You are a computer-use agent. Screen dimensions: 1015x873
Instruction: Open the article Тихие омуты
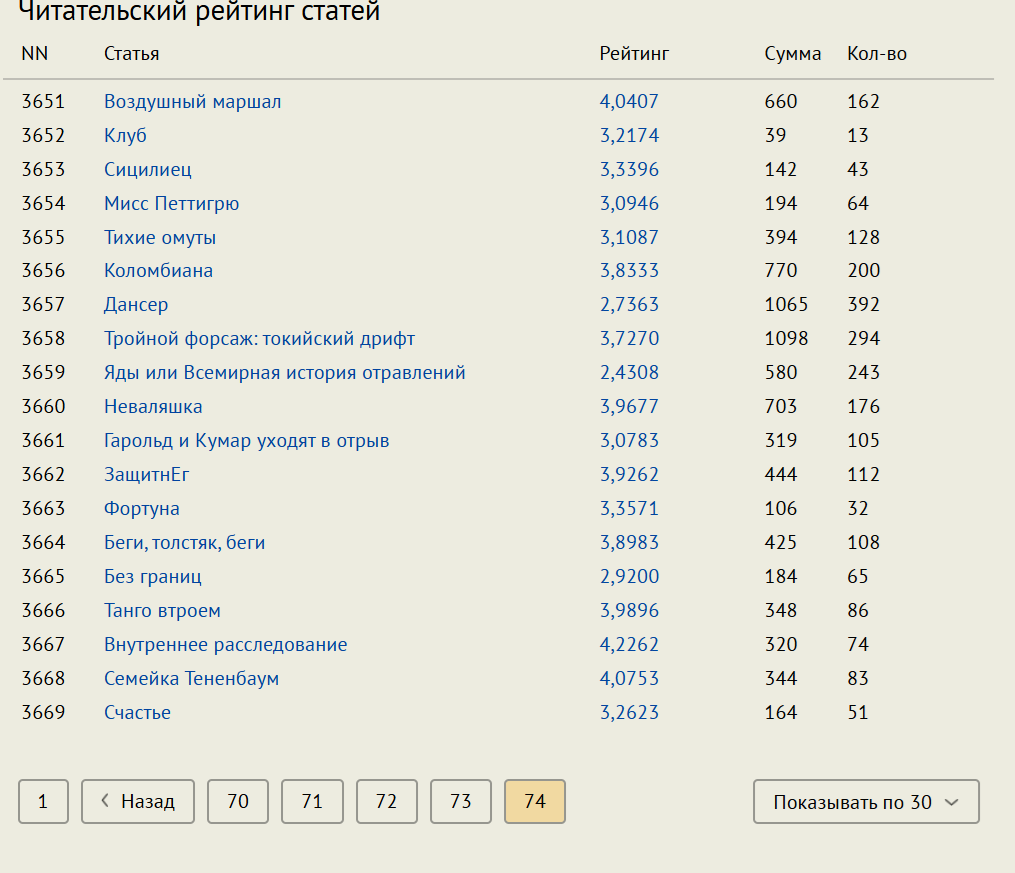(160, 238)
